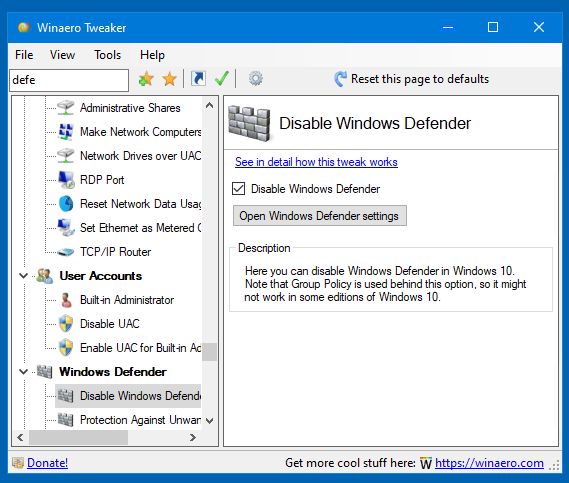Screen dimensions: 569x483
Task: Click the vertical scrollbar thumb in tree
Action: [x=209, y=352]
